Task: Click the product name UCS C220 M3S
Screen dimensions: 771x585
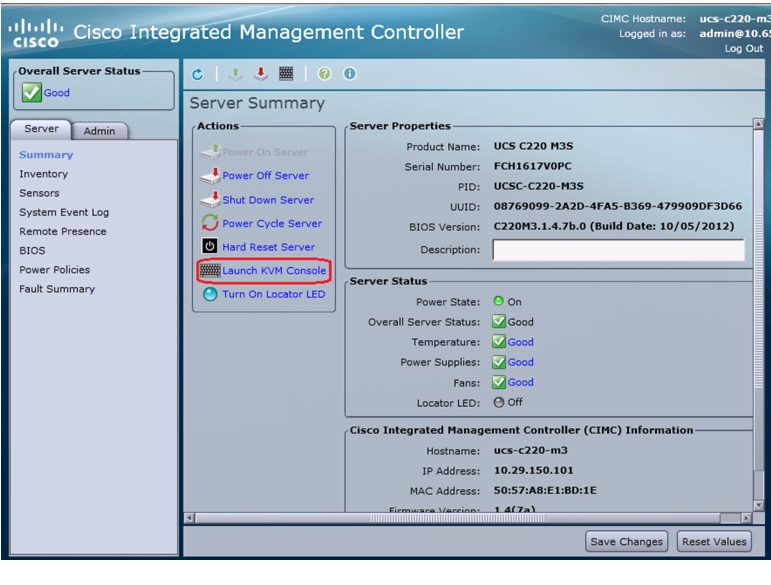Action: click(533, 146)
